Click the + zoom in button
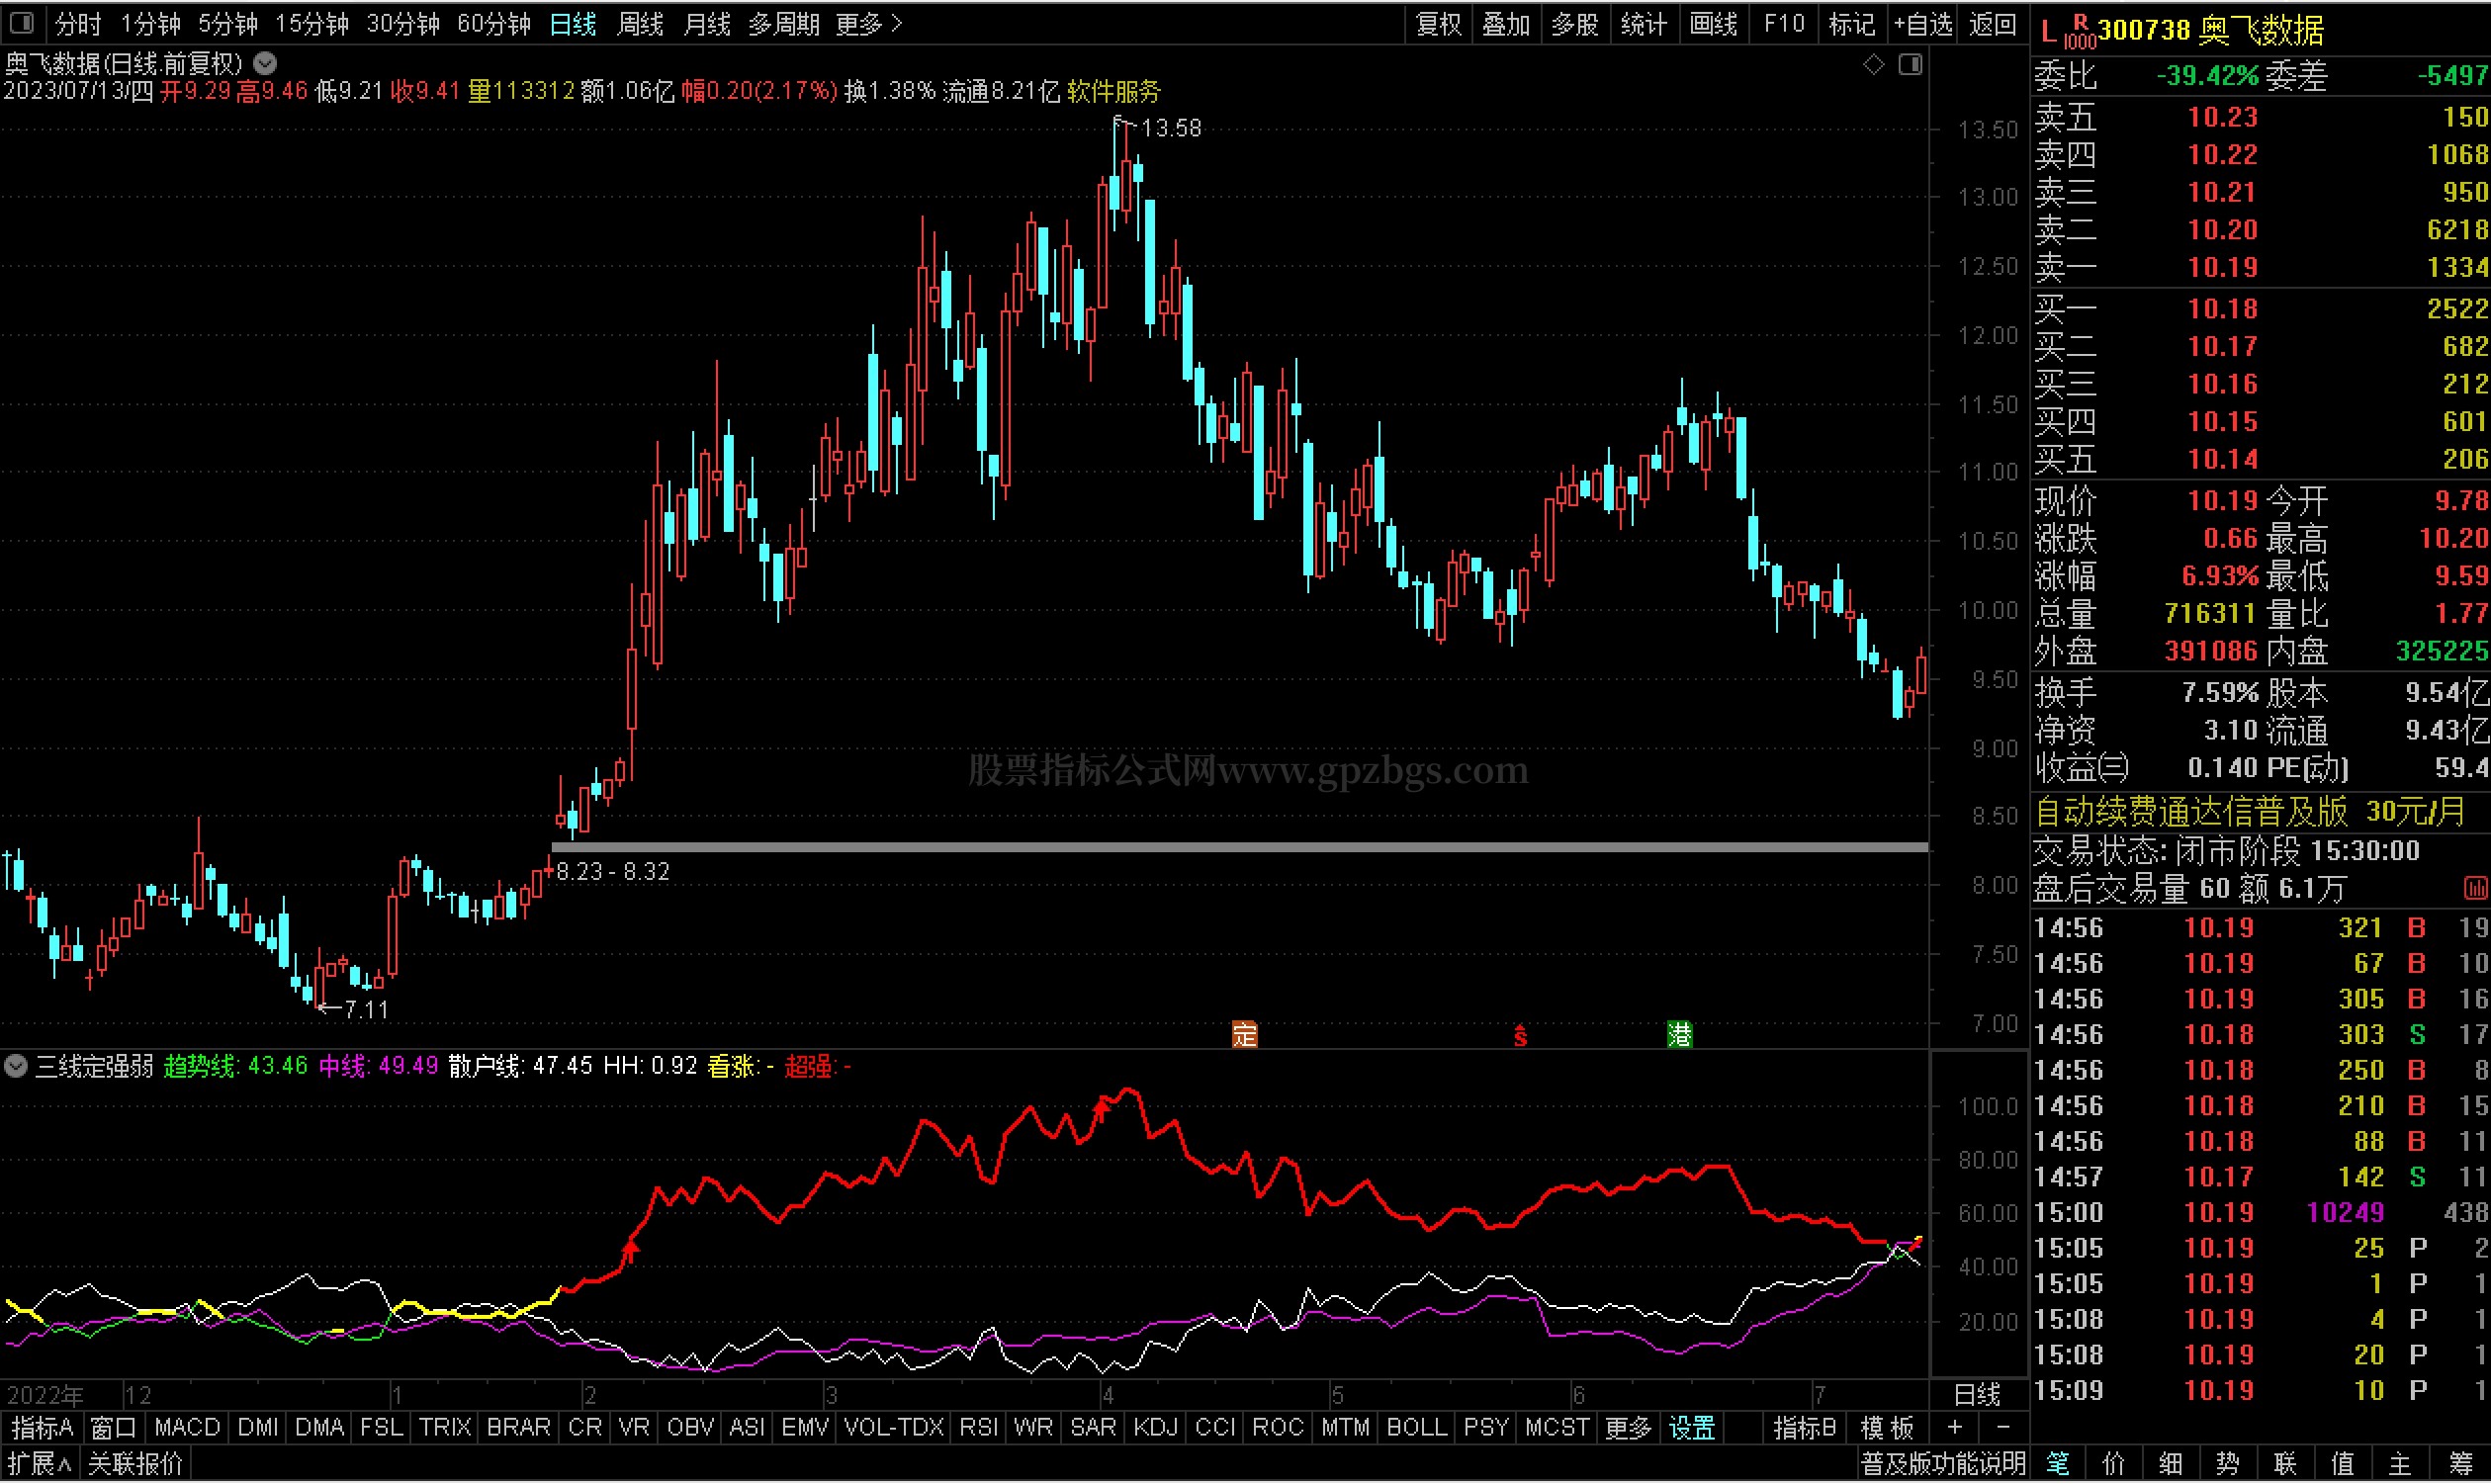This screenshot has height=1484, width=2491. point(1954,1428)
